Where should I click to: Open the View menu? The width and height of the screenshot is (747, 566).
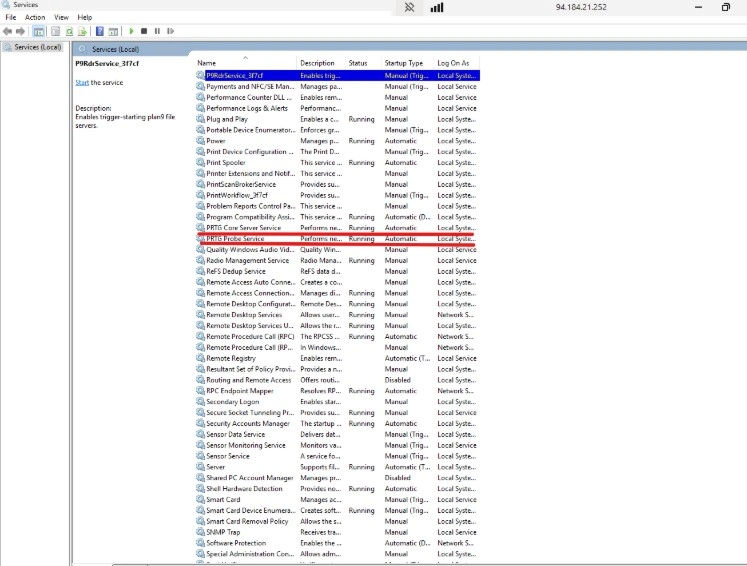click(x=61, y=17)
